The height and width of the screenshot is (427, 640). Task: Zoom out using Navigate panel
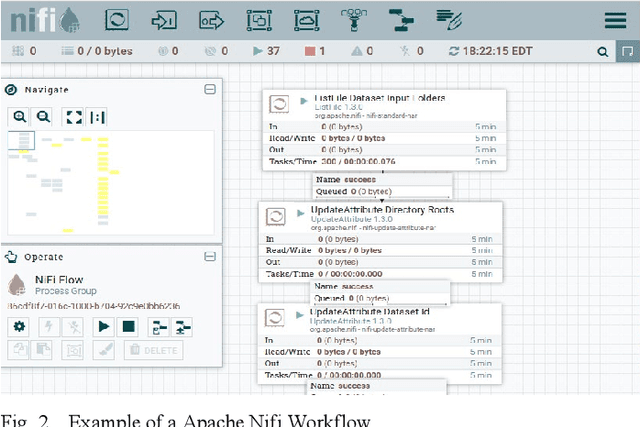pos(43,117)
